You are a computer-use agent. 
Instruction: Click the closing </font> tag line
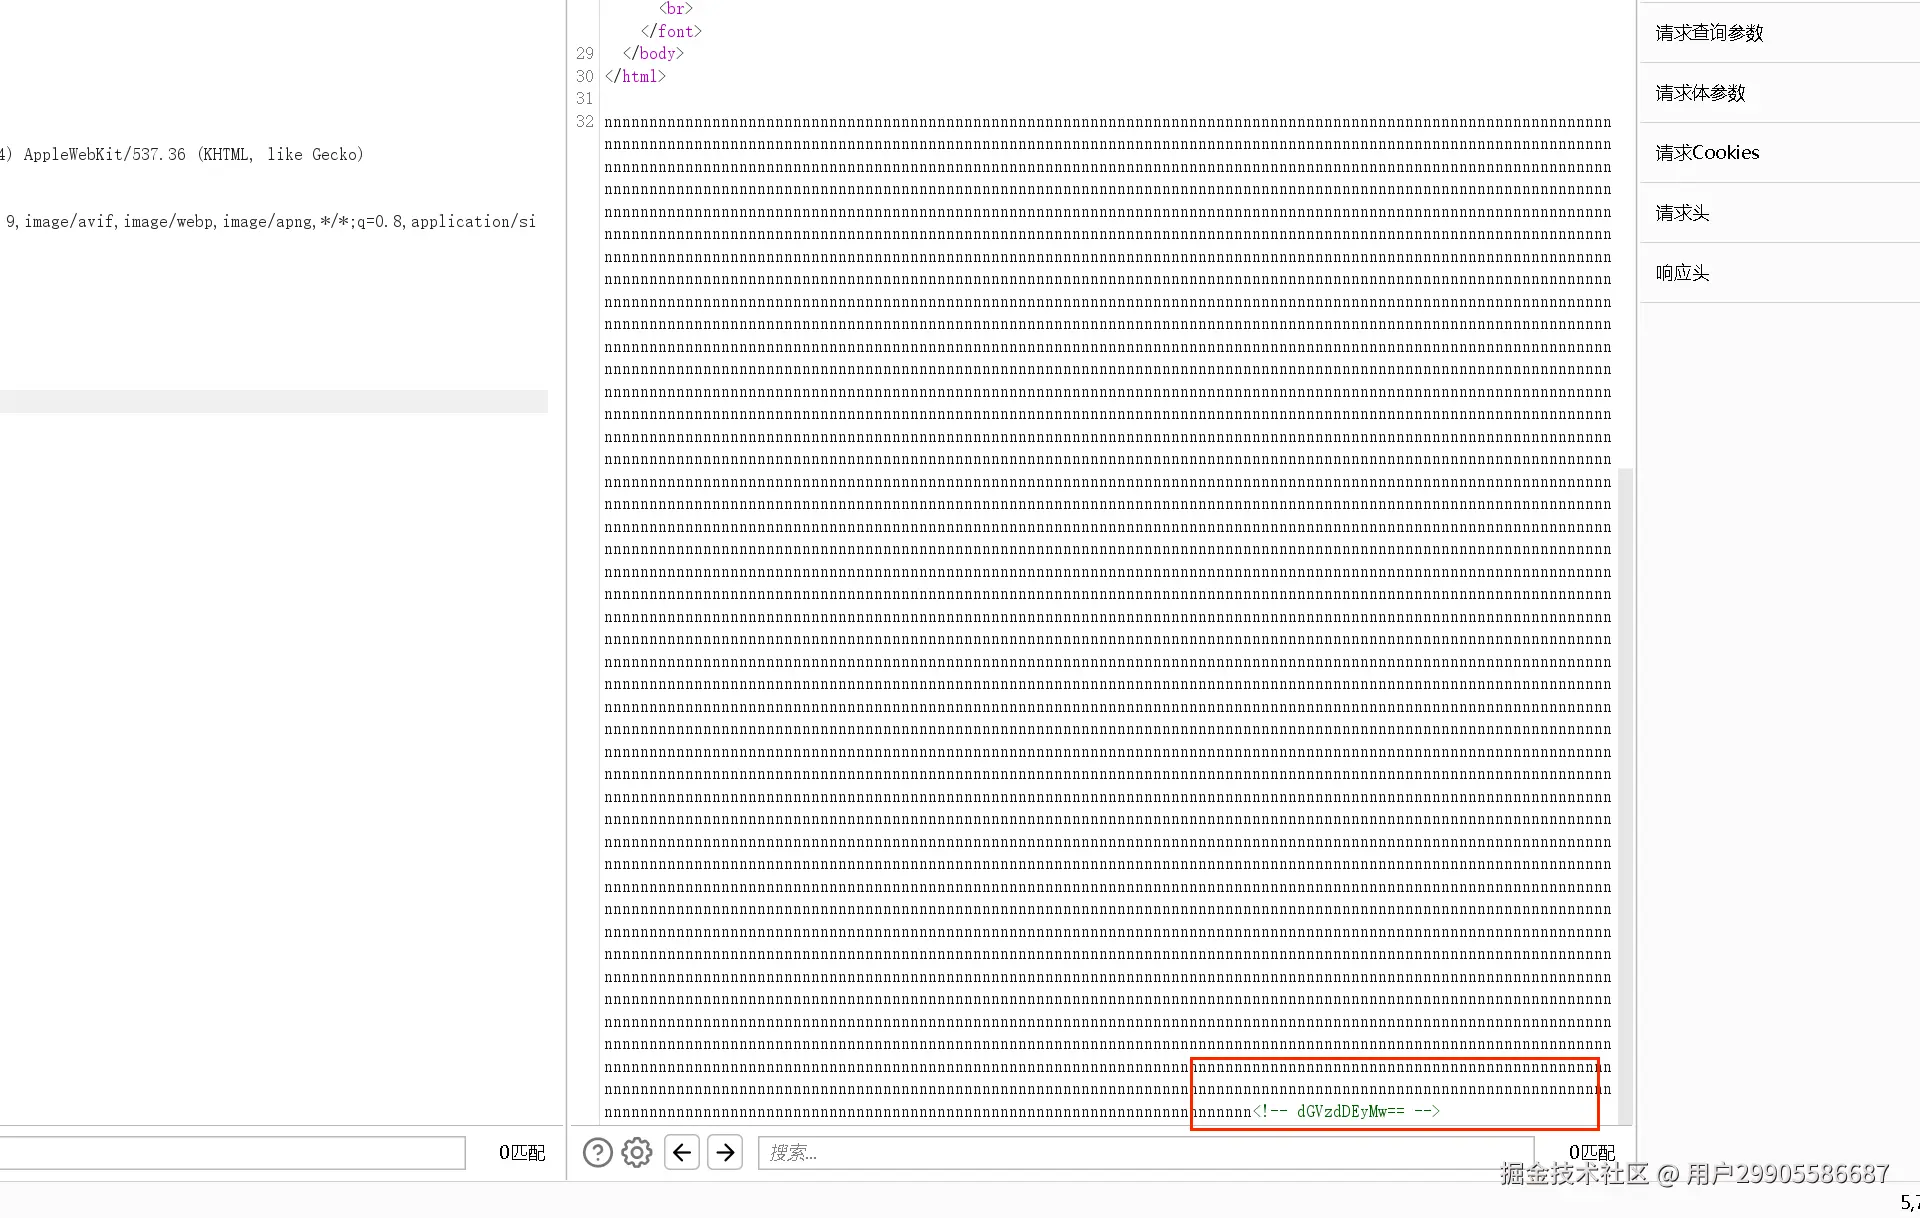coord(671,31)
